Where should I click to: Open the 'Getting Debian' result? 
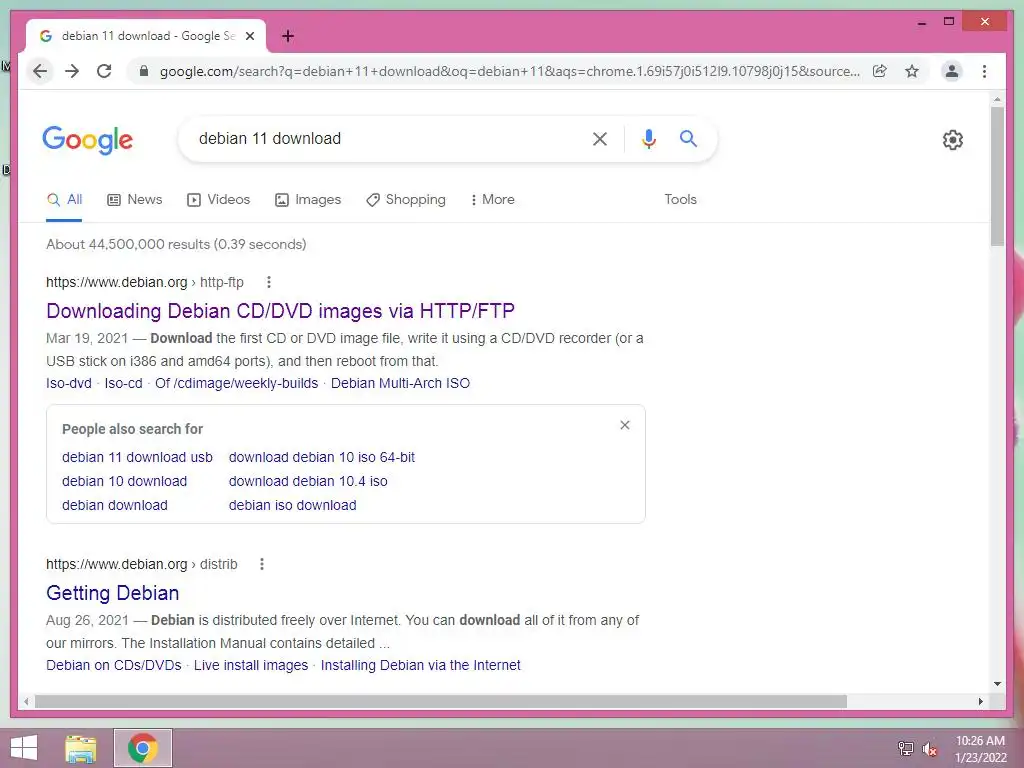[x=112, y=593]
